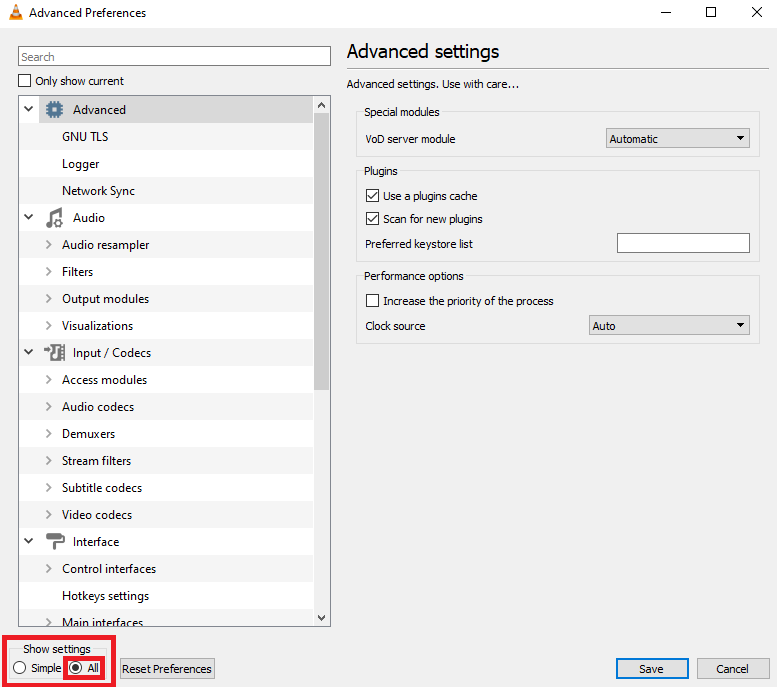Click the tree scrollbar down arrow

(x=321, y=618)
